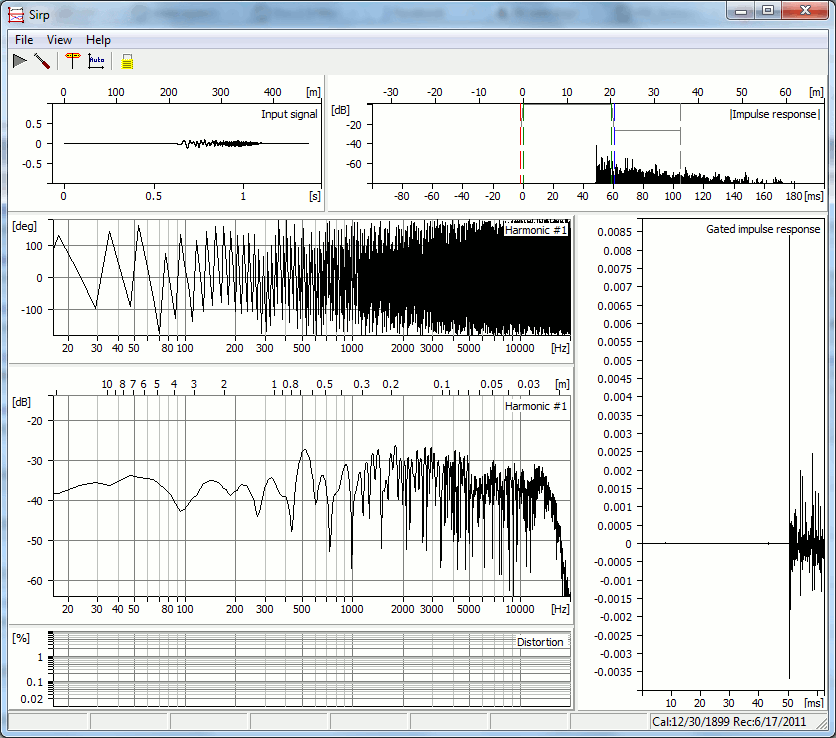This screenshot has width=836, height=738.
Task: Maximize the Sirp window
Action: coord(768,11)
